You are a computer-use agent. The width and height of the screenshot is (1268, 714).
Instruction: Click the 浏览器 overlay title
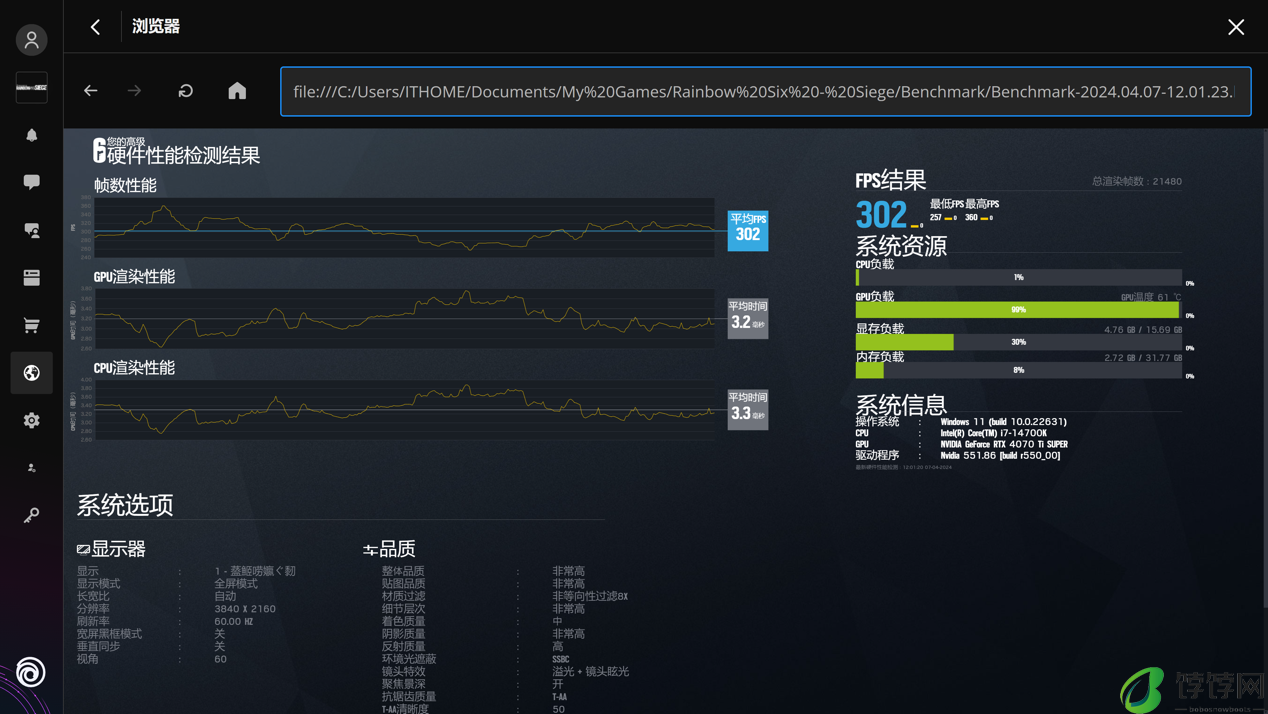(156, 27)
